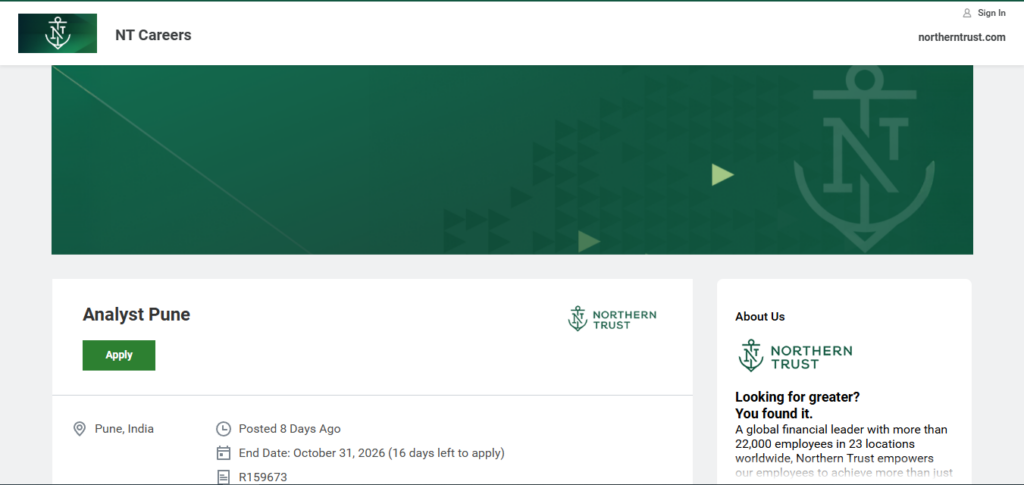Image resolution: width=1024 pixels, height=485 pixels.
Task: Click the location pin icon
Action: (x=79, y=429)
